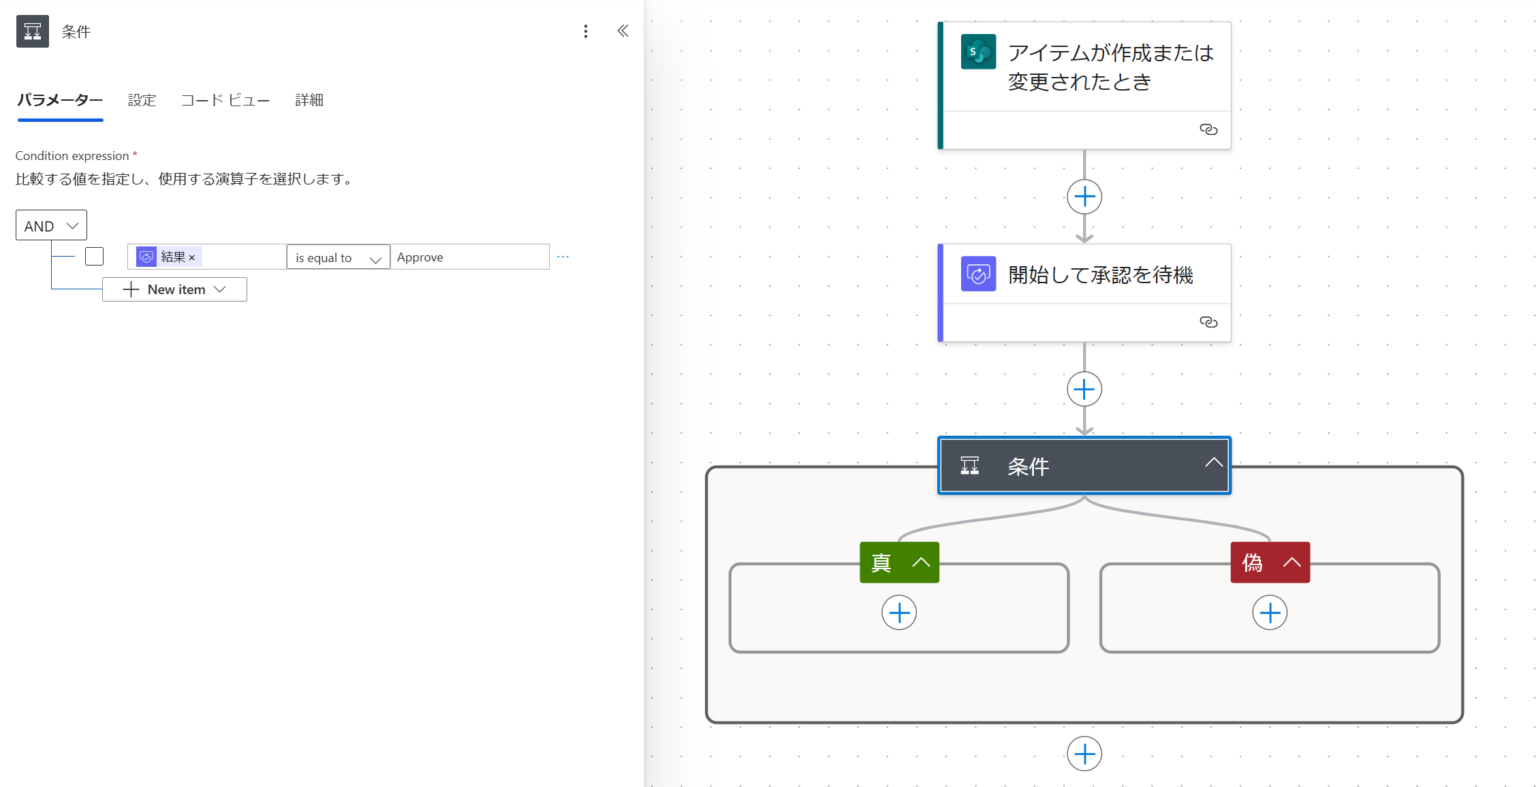Click the connection link icon on the SharePoint trigger
This screenshot has height=787, width=1536.
(x=1208, y=130)
